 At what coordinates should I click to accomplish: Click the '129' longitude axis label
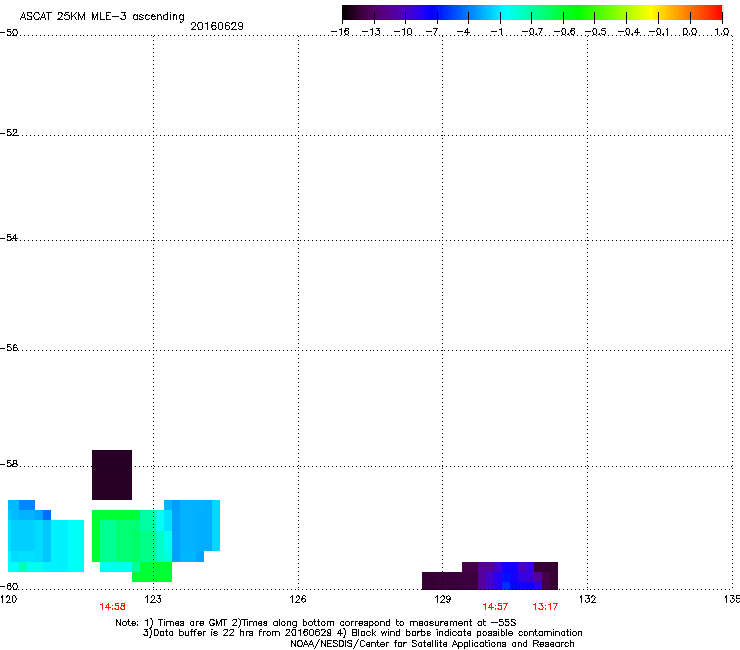(442, 599)
